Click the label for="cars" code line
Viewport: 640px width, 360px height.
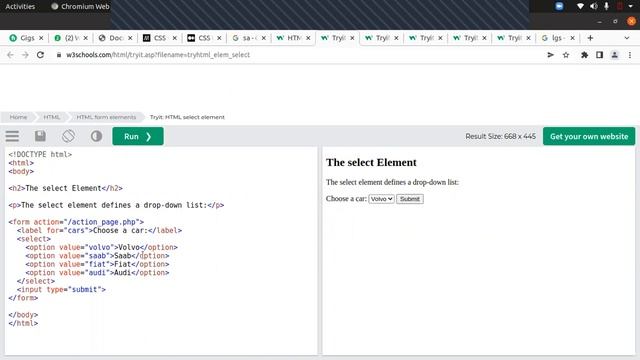(99, 231)
